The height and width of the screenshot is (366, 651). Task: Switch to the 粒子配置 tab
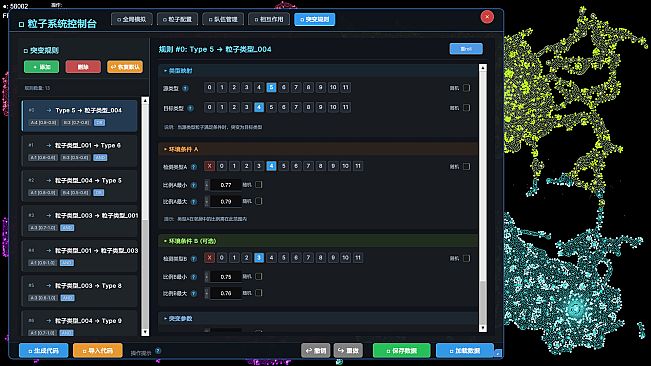pyautogui.click(x=177, y=20)
